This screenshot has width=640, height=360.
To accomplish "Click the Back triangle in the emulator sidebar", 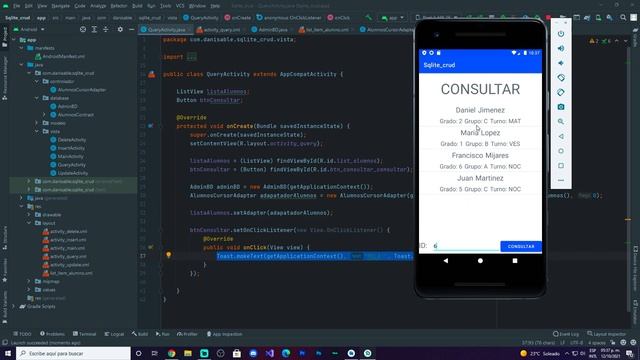I will 561,136.
